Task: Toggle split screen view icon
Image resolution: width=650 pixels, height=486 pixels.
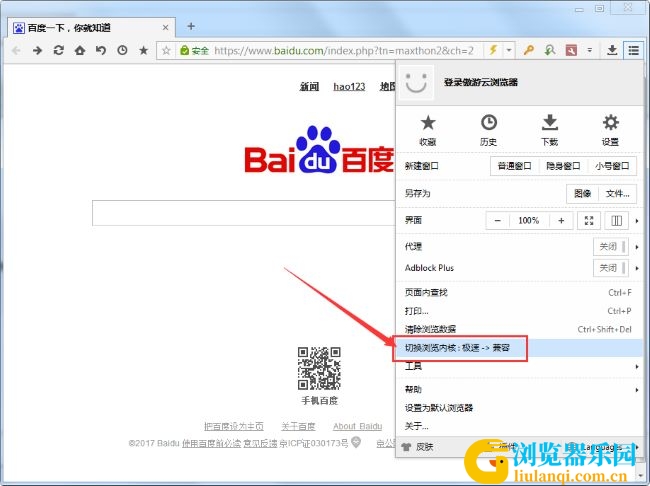Action: pyautogui.click(x=616, y=221)
